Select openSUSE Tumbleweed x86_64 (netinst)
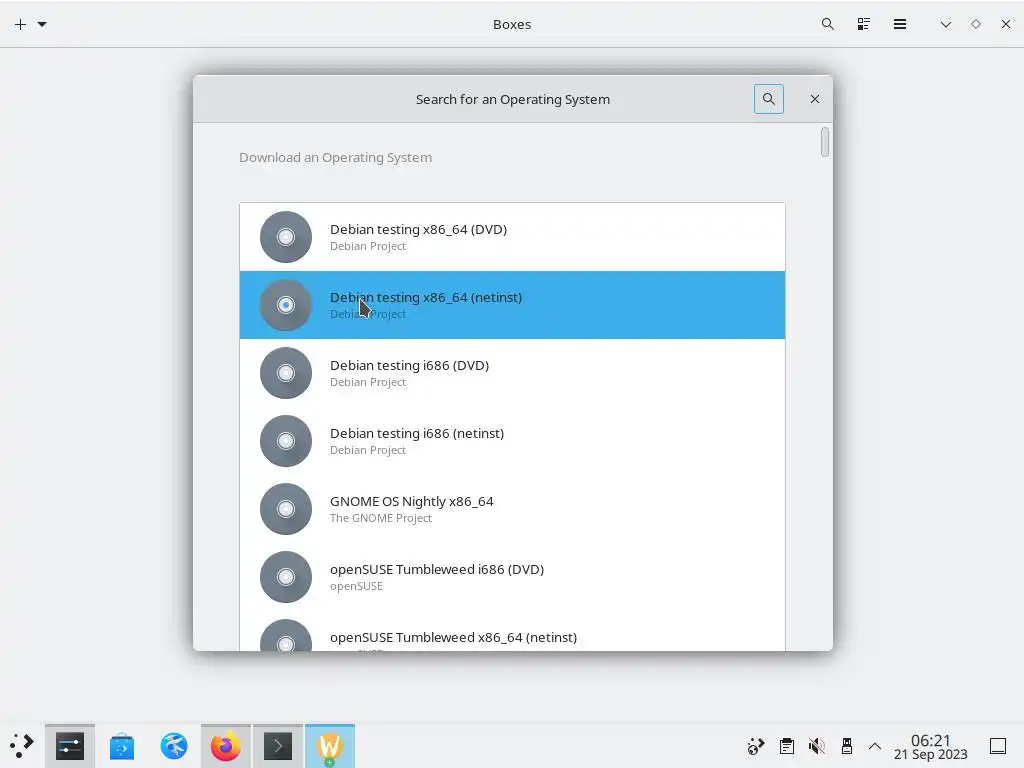1024x768 pixels. [512, 631]
